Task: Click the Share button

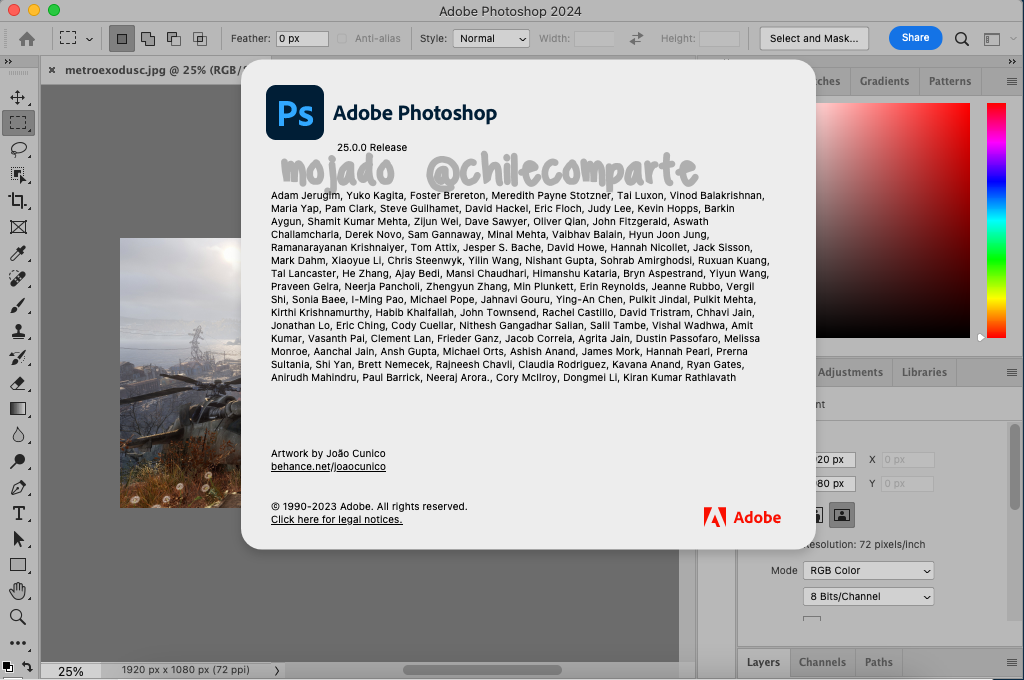Action: tap(915, 38)
